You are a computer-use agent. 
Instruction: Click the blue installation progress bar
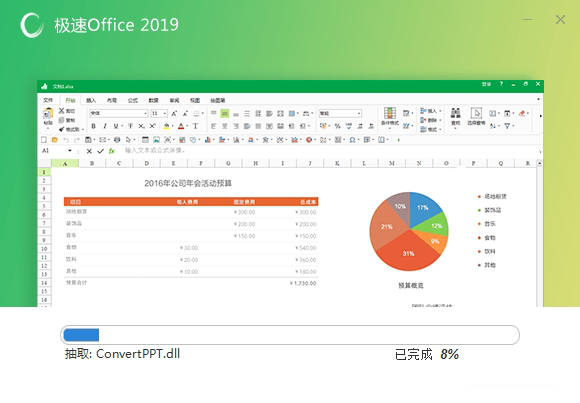(81, 335)
